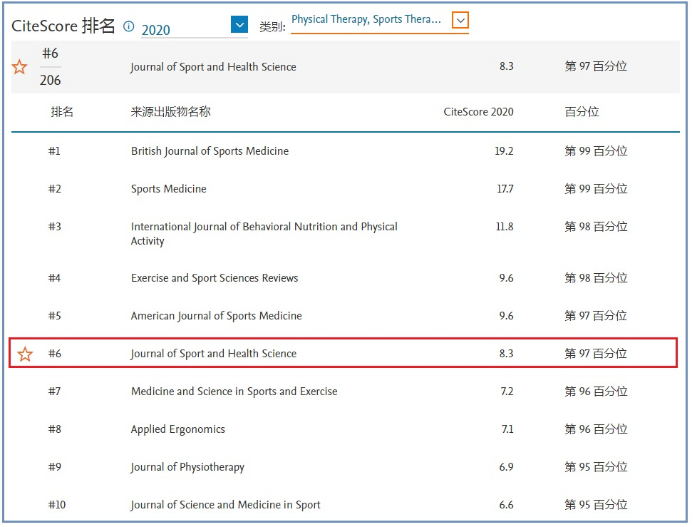Click the 排名 column header
Screen dimensions: 693x527
pyautogui.click(x=62, y=112)
